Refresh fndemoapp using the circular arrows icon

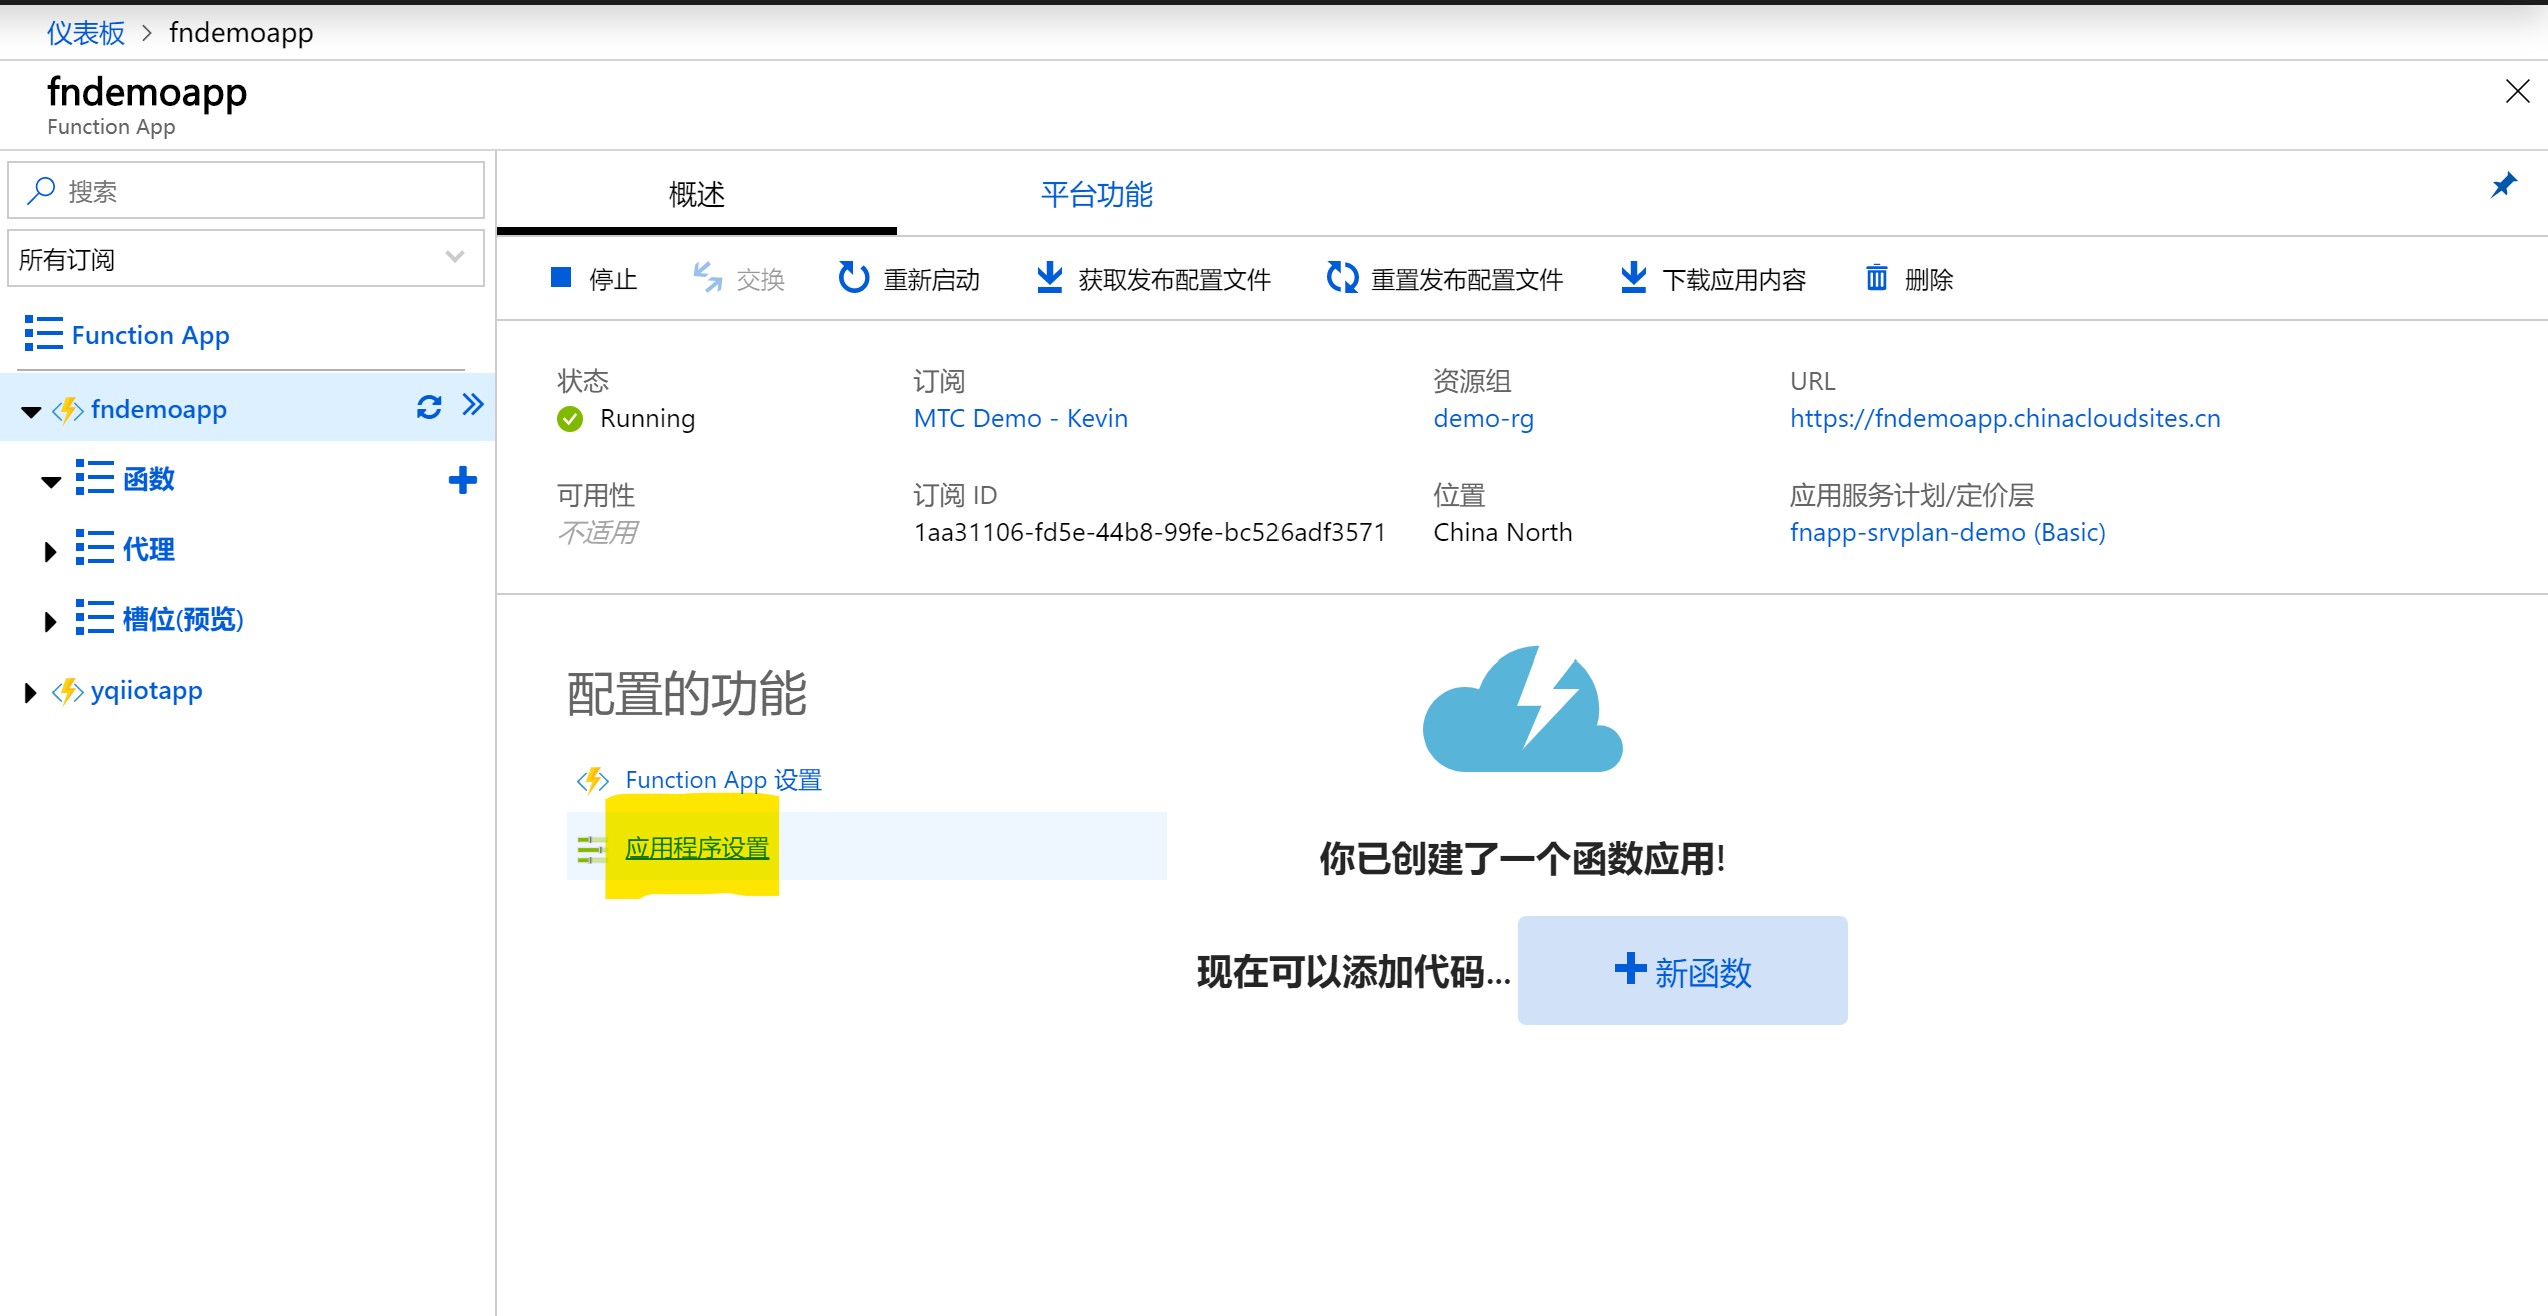tap(429, 407)
